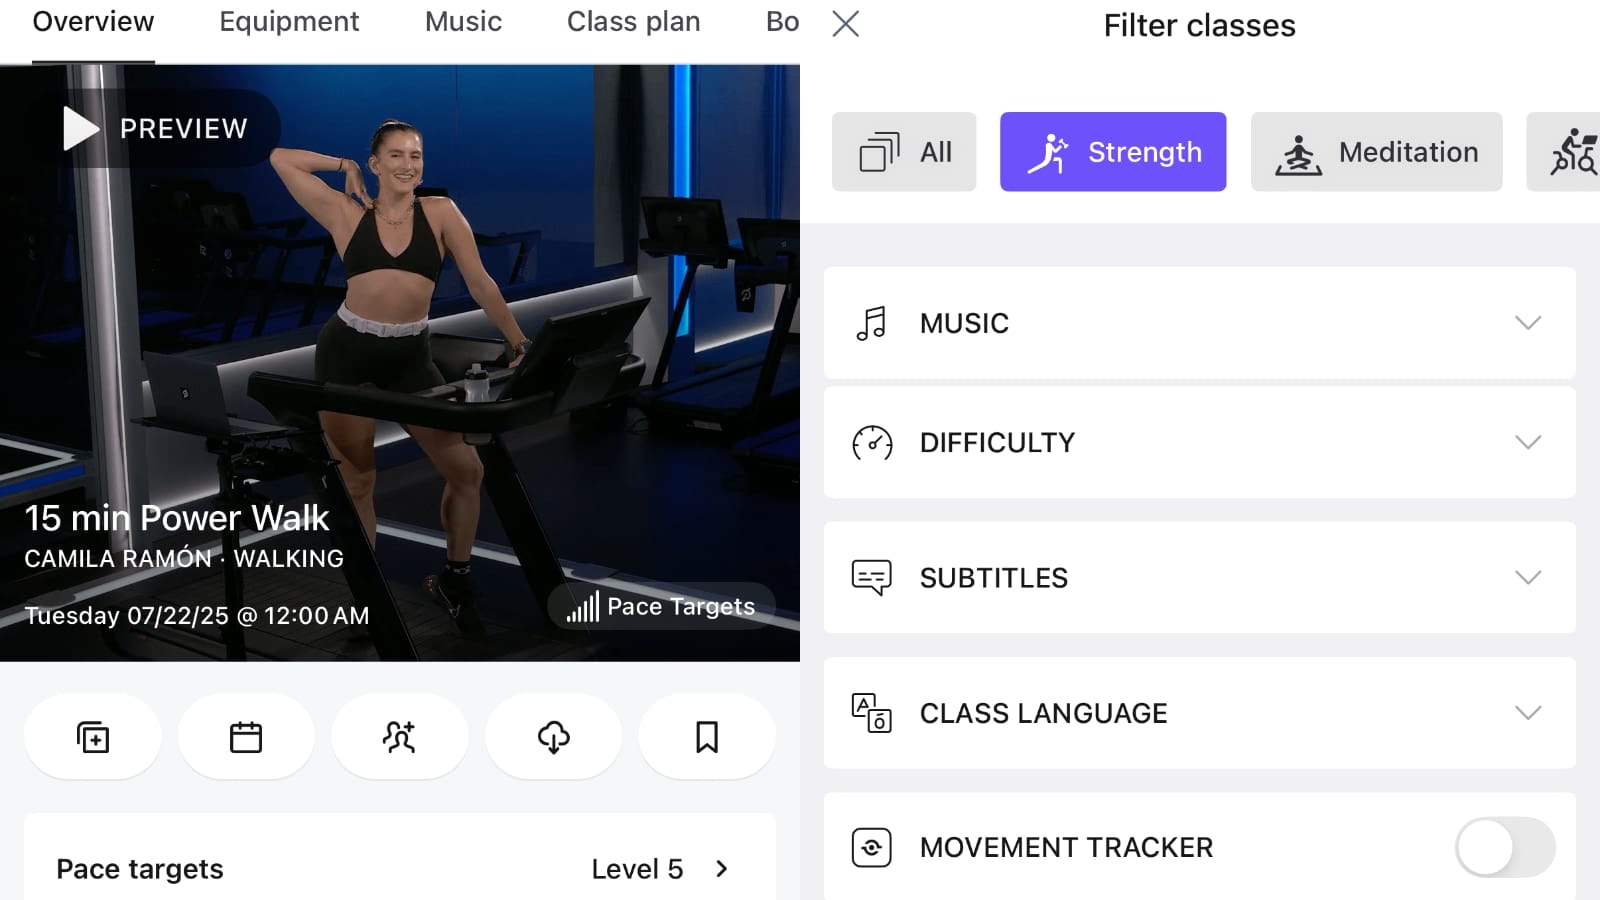1600x900 pixels.
Task: Tap the Pace Targets badge
Action: click(x=662, y=606)
